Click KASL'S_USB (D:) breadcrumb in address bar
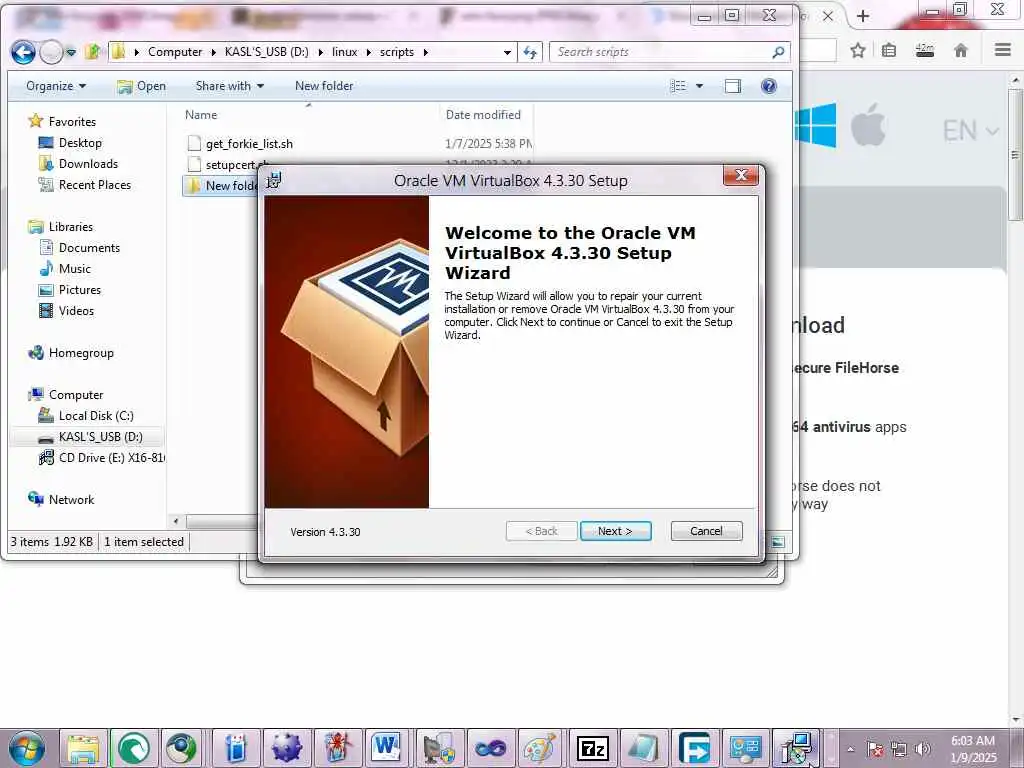The height and width of the screenshot is (768, 1024). click(266, 52)
